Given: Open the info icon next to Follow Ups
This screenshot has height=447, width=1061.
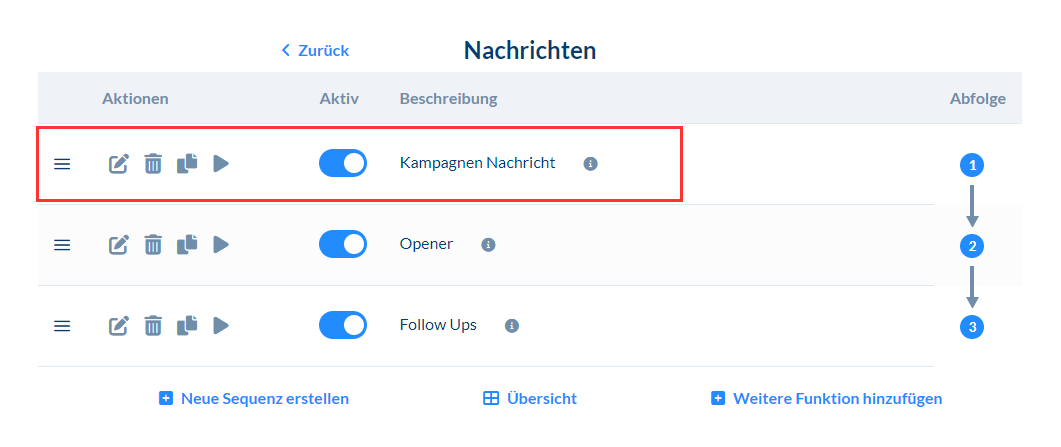Looking at the screenshot, I should point(512,325).
